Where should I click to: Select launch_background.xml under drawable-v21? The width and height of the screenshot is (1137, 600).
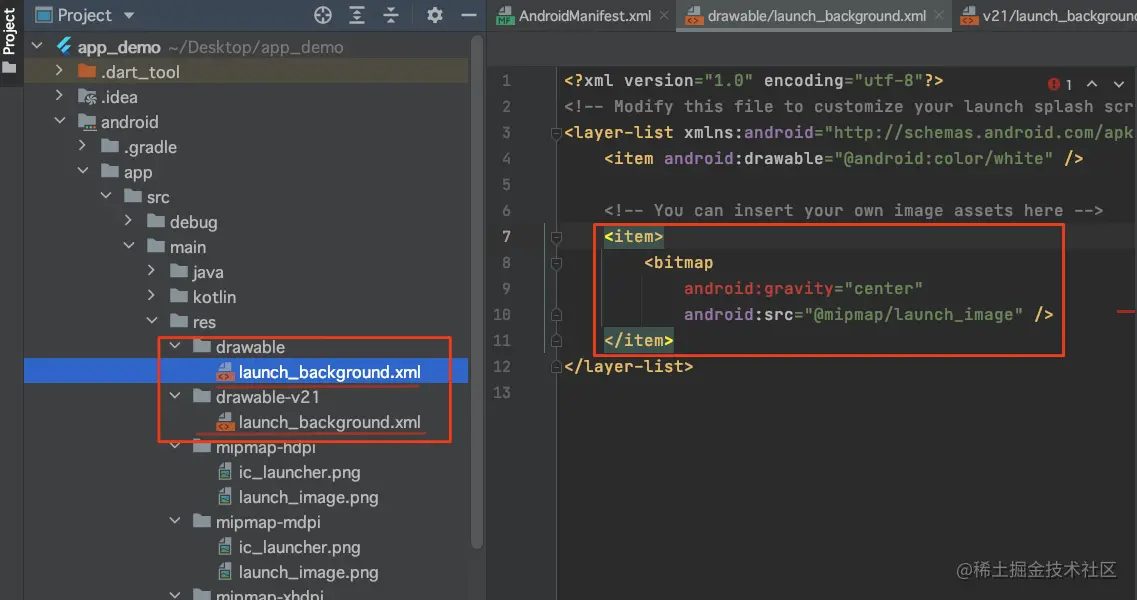click(x=329, y=422)
